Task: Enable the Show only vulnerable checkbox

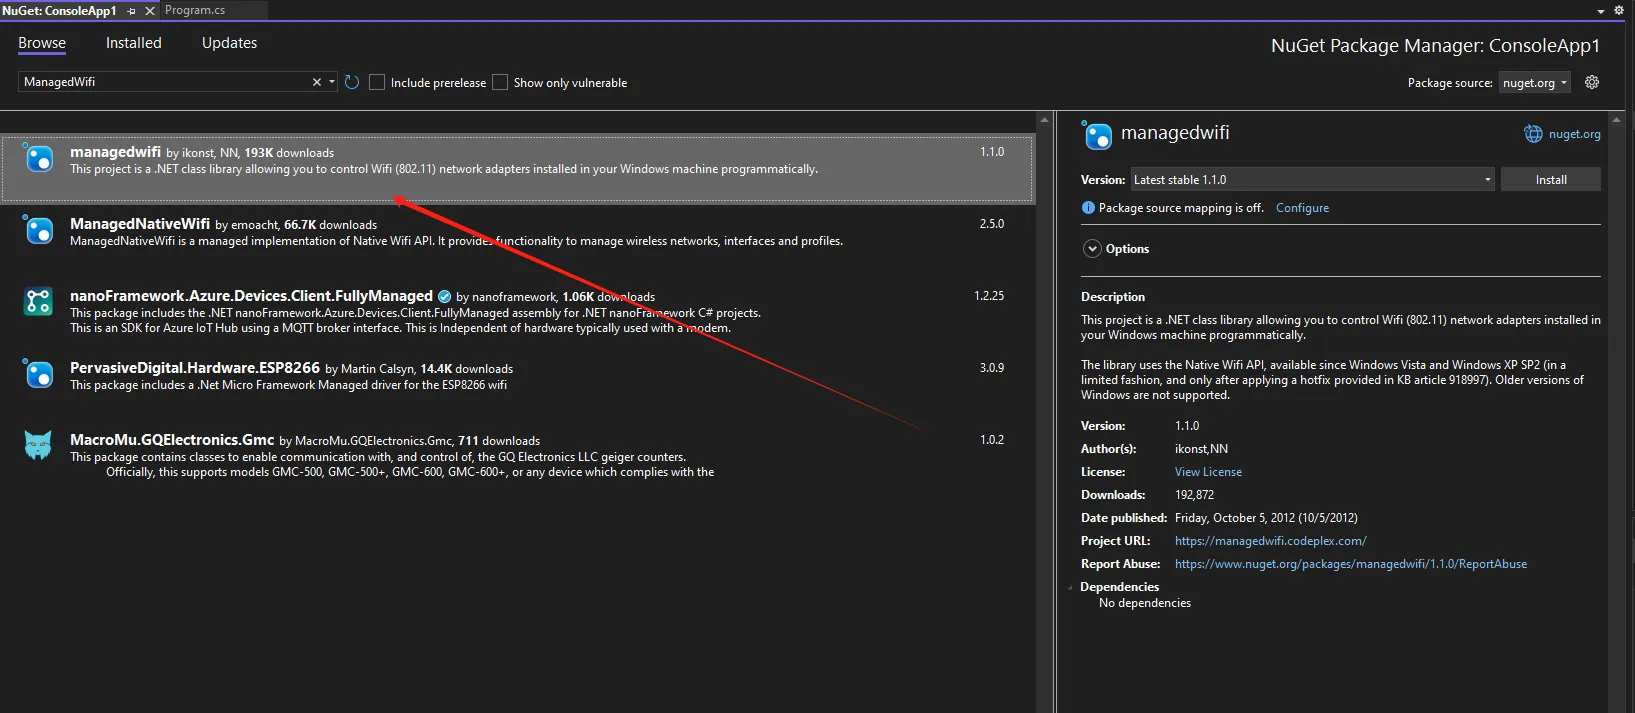Action: tap(500, 82)
